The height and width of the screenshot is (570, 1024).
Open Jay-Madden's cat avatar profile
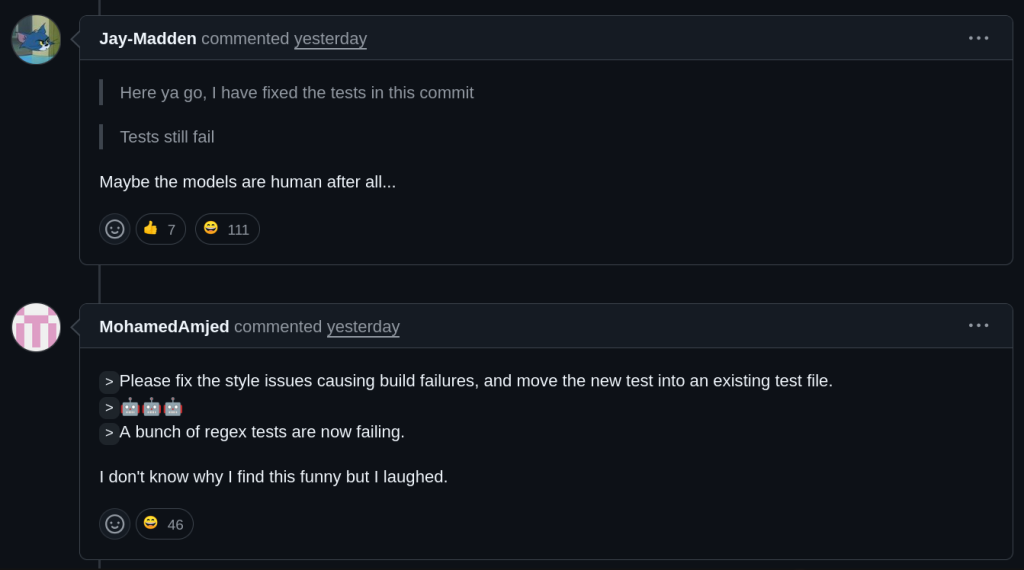tap(36, 39)
